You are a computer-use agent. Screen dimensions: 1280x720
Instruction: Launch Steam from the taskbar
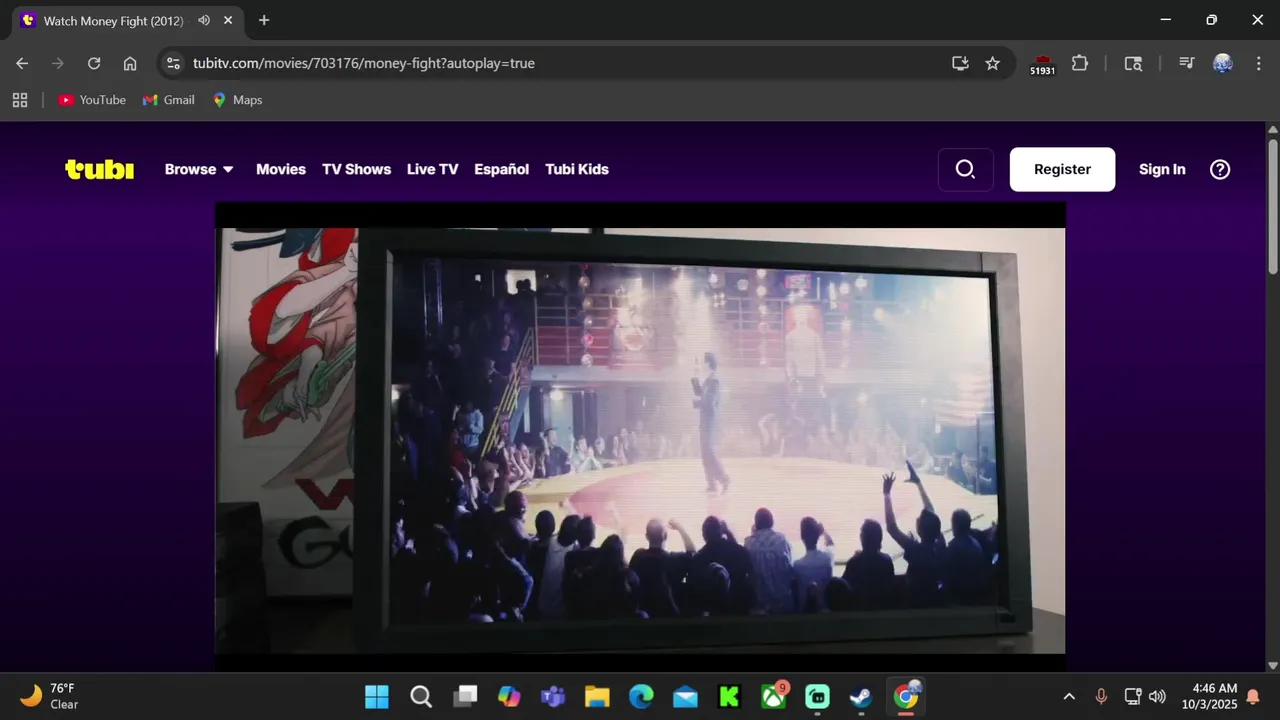(x=861, y=696)
